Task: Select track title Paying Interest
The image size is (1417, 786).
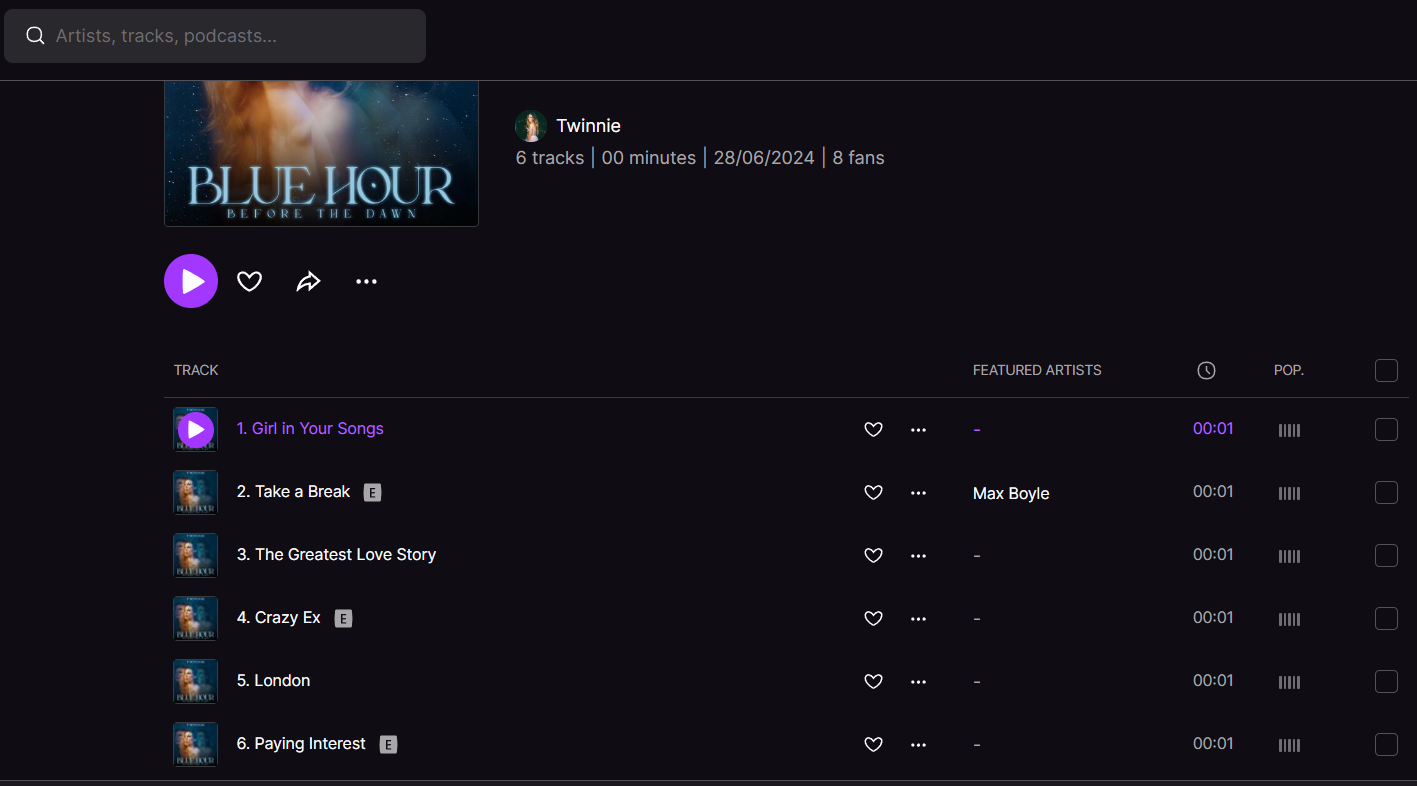Action: [x=301, y=743]
